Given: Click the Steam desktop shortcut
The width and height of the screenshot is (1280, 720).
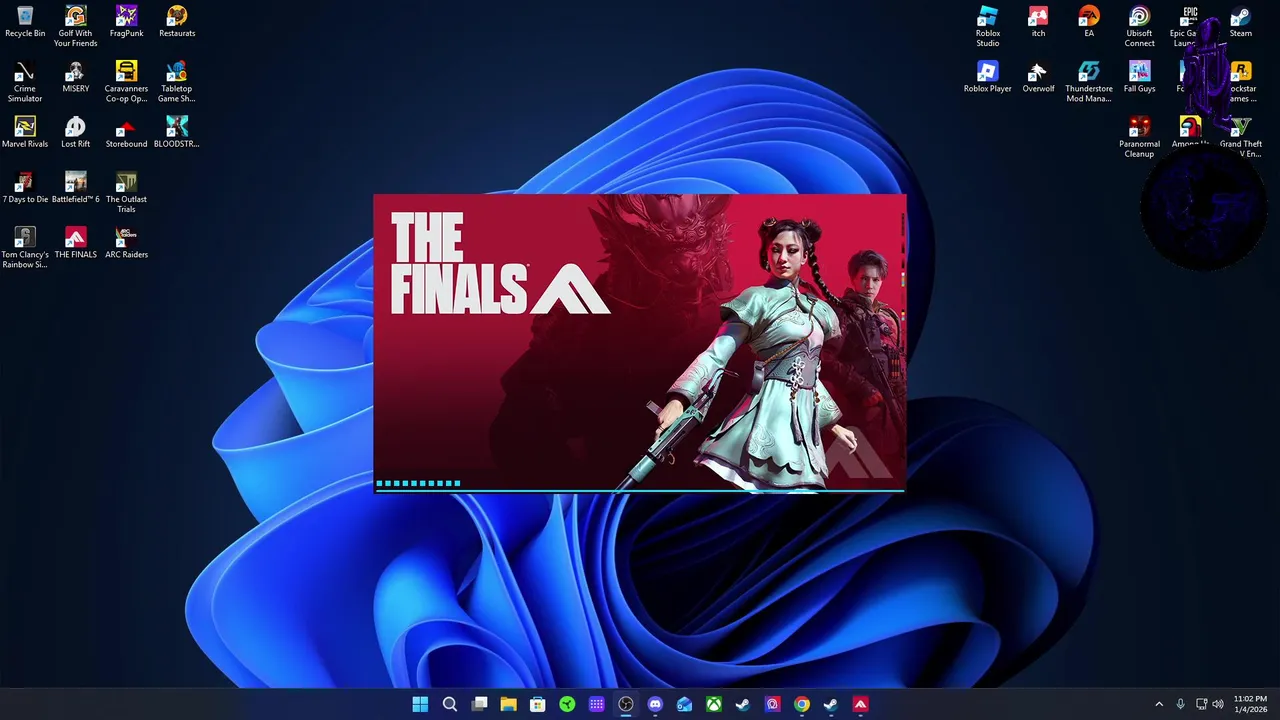Looking at the screenshot, I should coord(1240,22).
